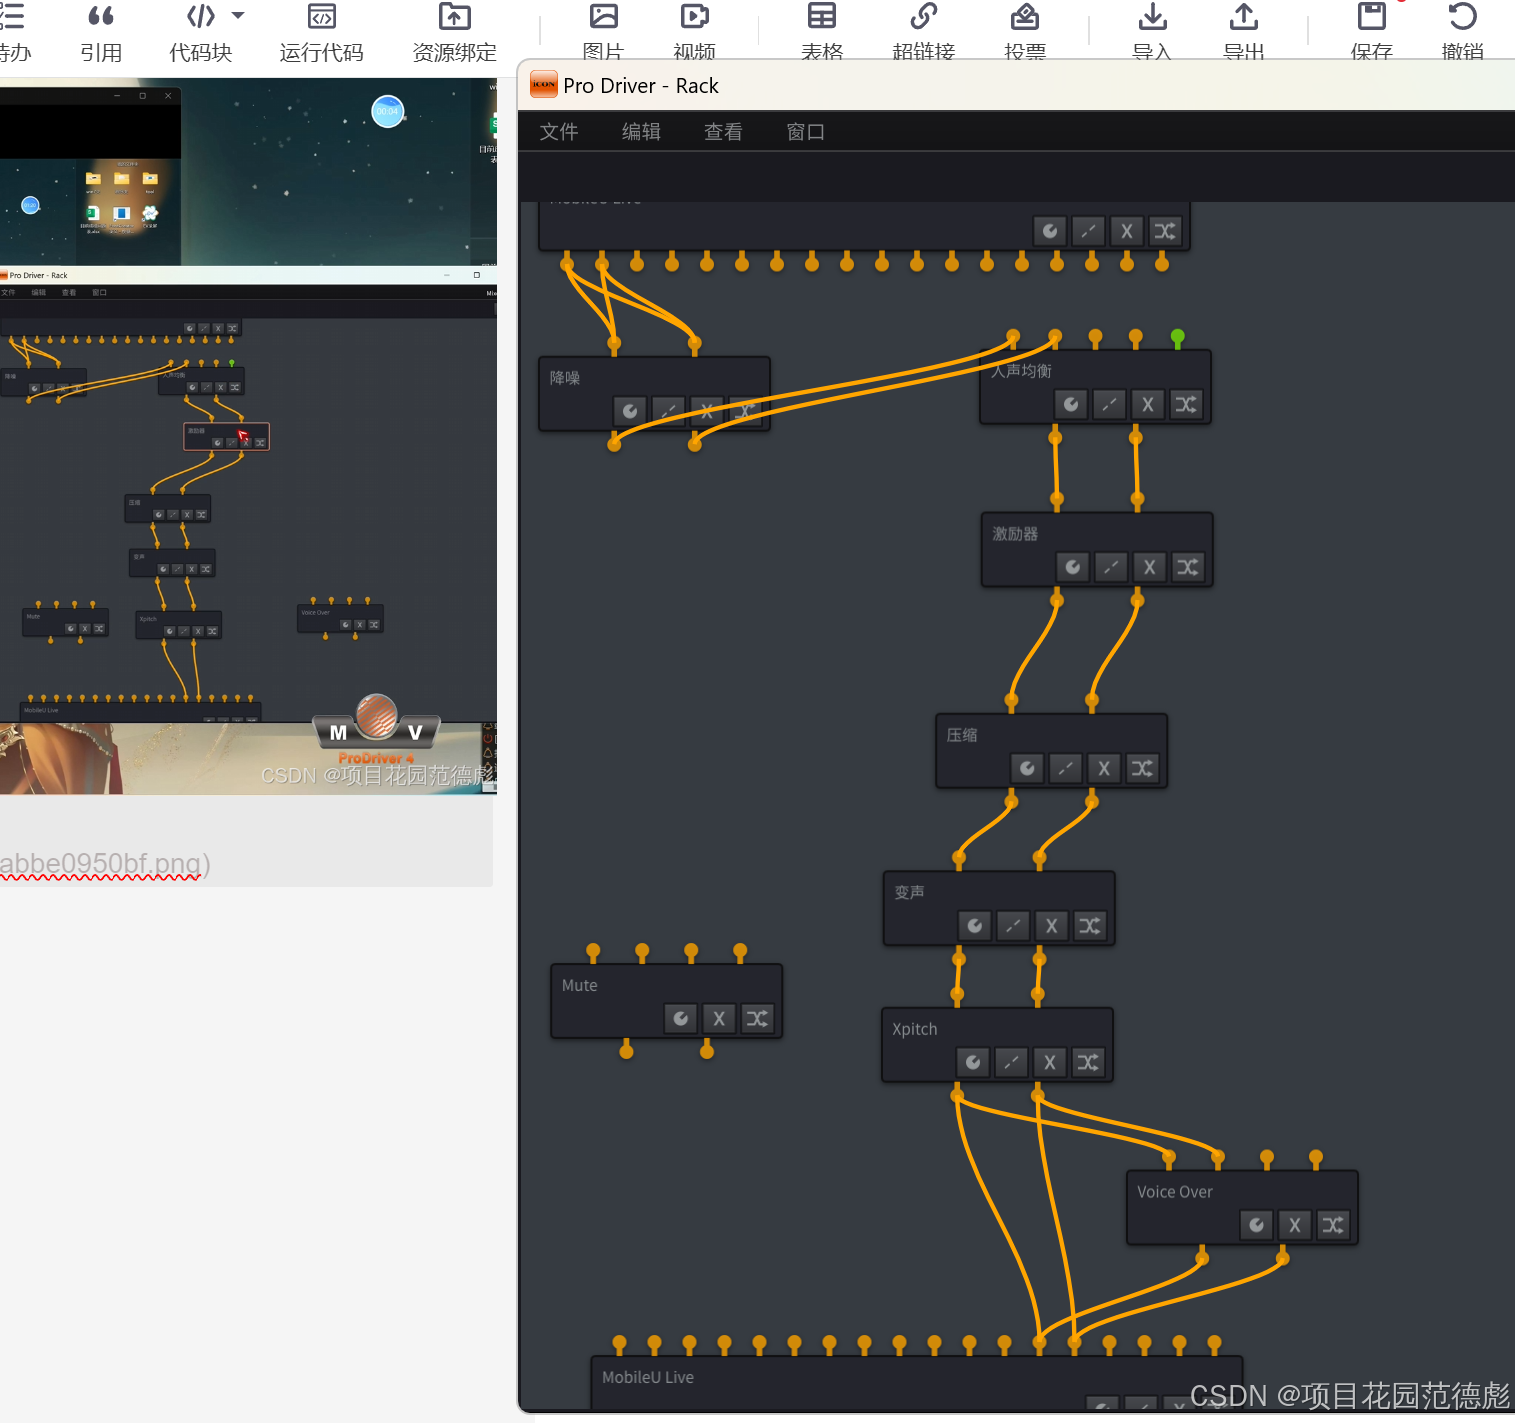Open the 编辑 menu in Pro Driver
Screen dimensions: 1515x1423
(641, 132)
